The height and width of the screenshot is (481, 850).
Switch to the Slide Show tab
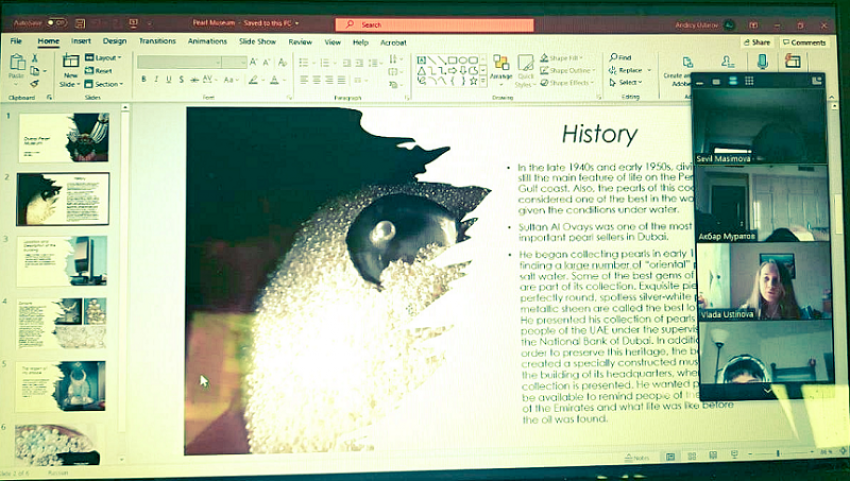pyautogui.click(x=258, y=41)
